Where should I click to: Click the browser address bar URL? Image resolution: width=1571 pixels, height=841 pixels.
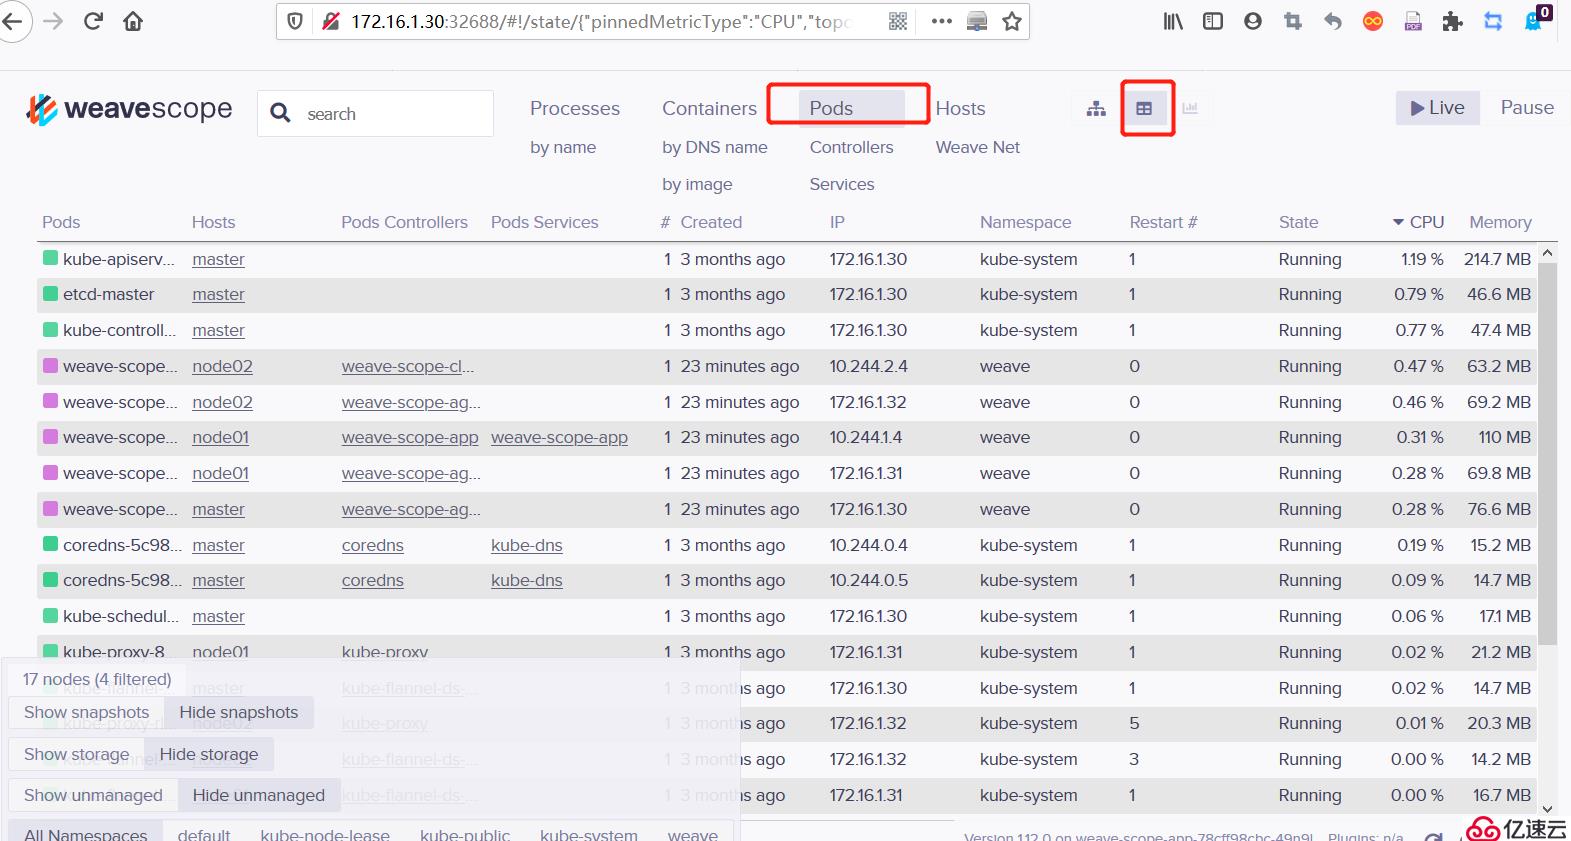tap(600, 21)
